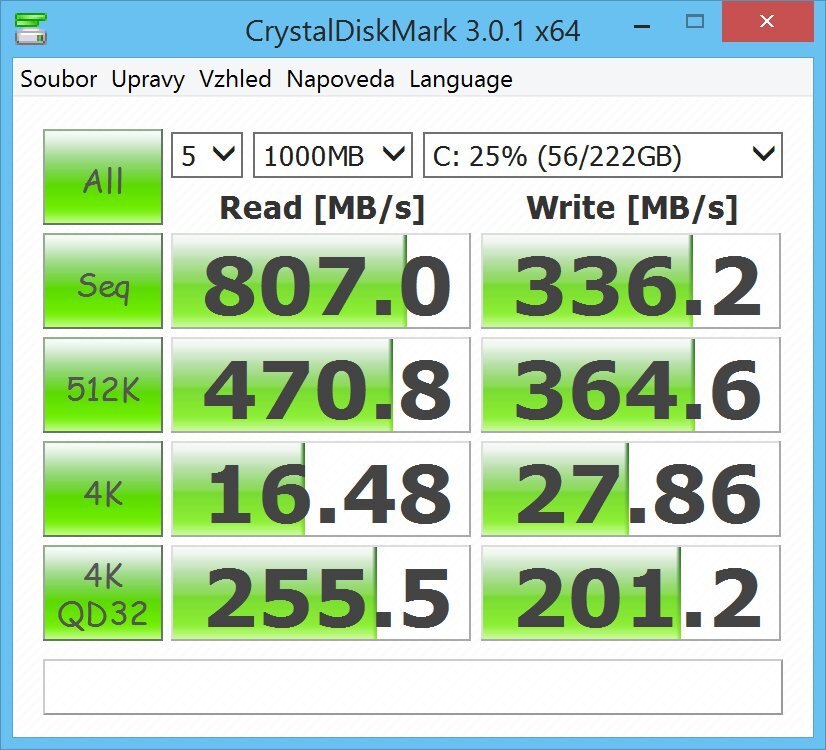Open the Napoveda menu
Screen dimensions: 826x750
coord(340,80)
